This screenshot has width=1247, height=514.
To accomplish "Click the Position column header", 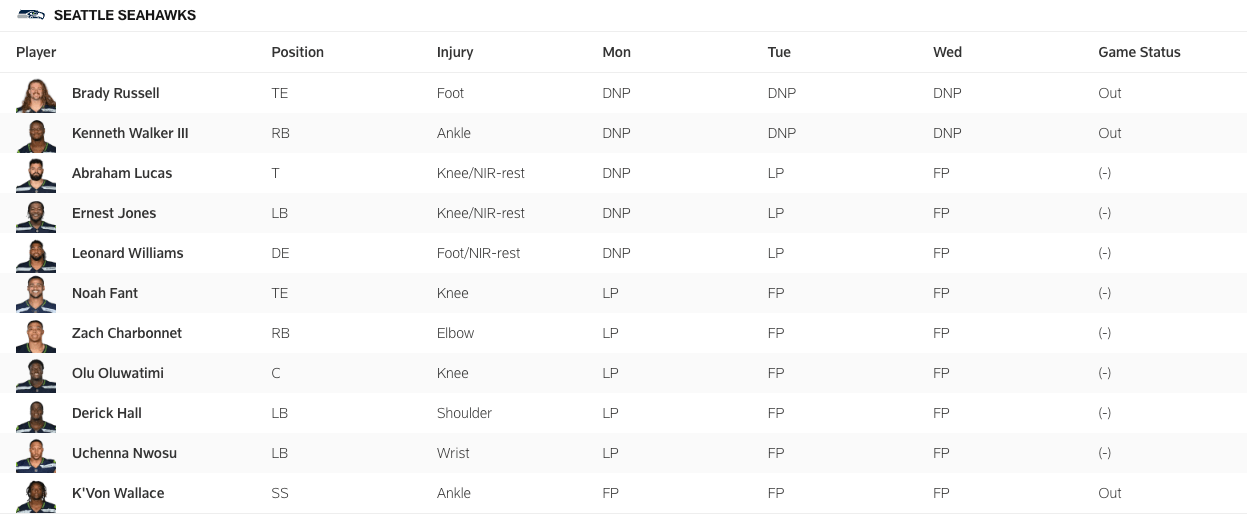I will coord(298,52).
